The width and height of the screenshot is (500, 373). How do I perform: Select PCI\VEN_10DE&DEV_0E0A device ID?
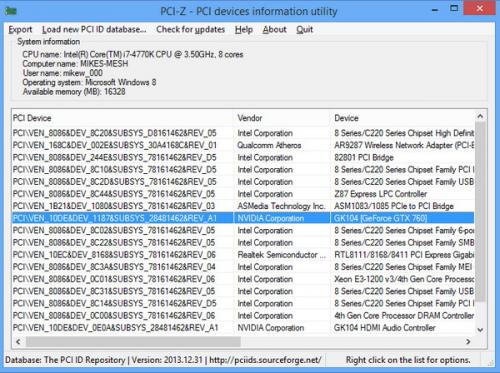115,328
